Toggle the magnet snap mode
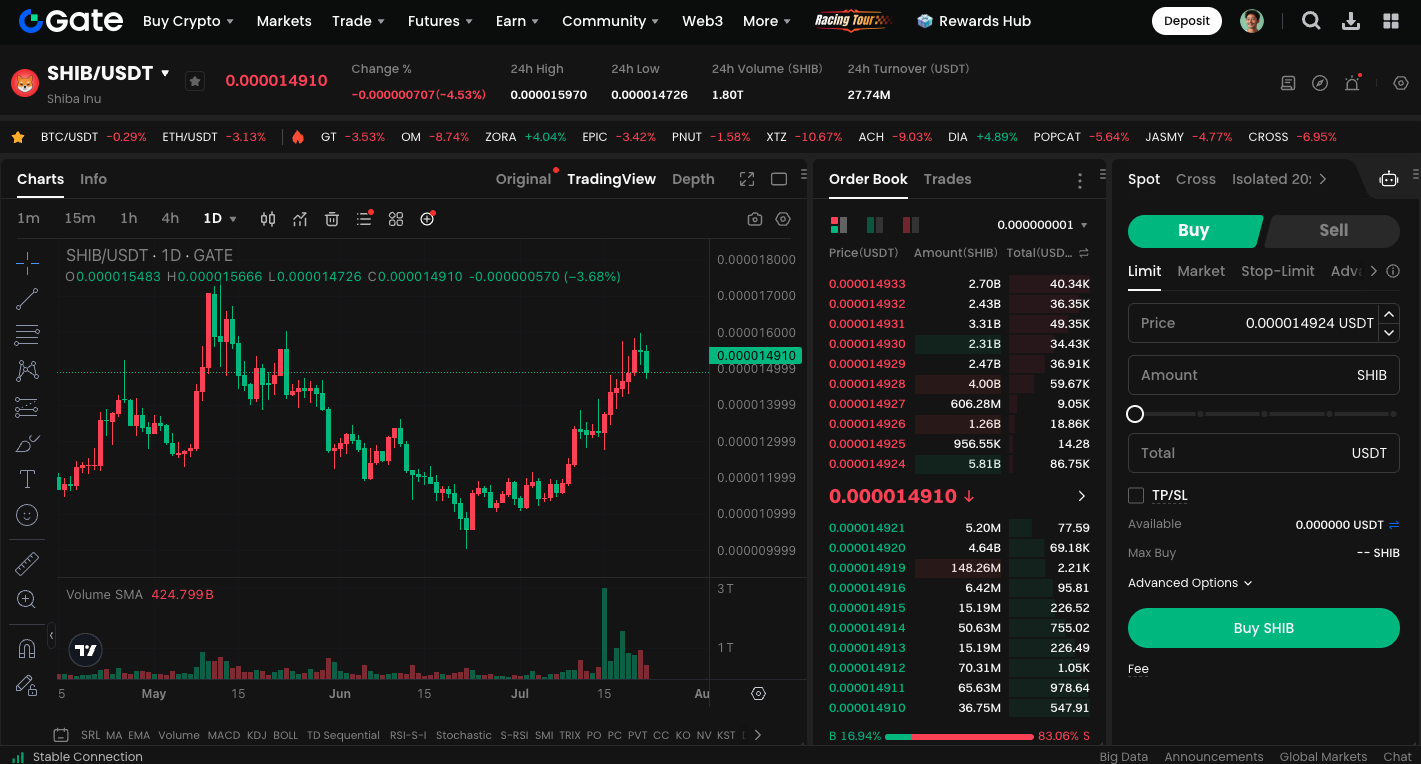This screenshot has width=1421, height=764. [27, 649]
